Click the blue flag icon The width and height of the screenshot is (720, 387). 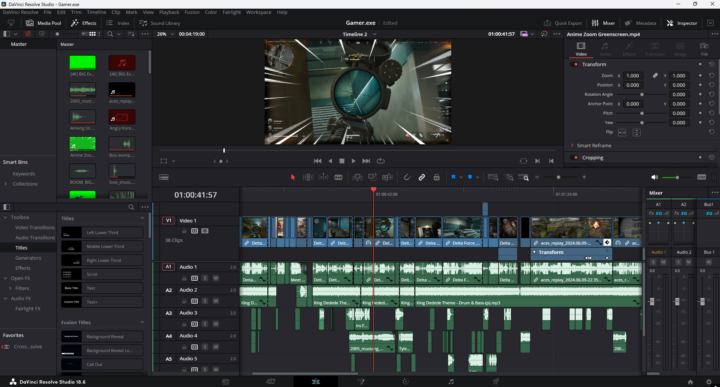(453, 177)
